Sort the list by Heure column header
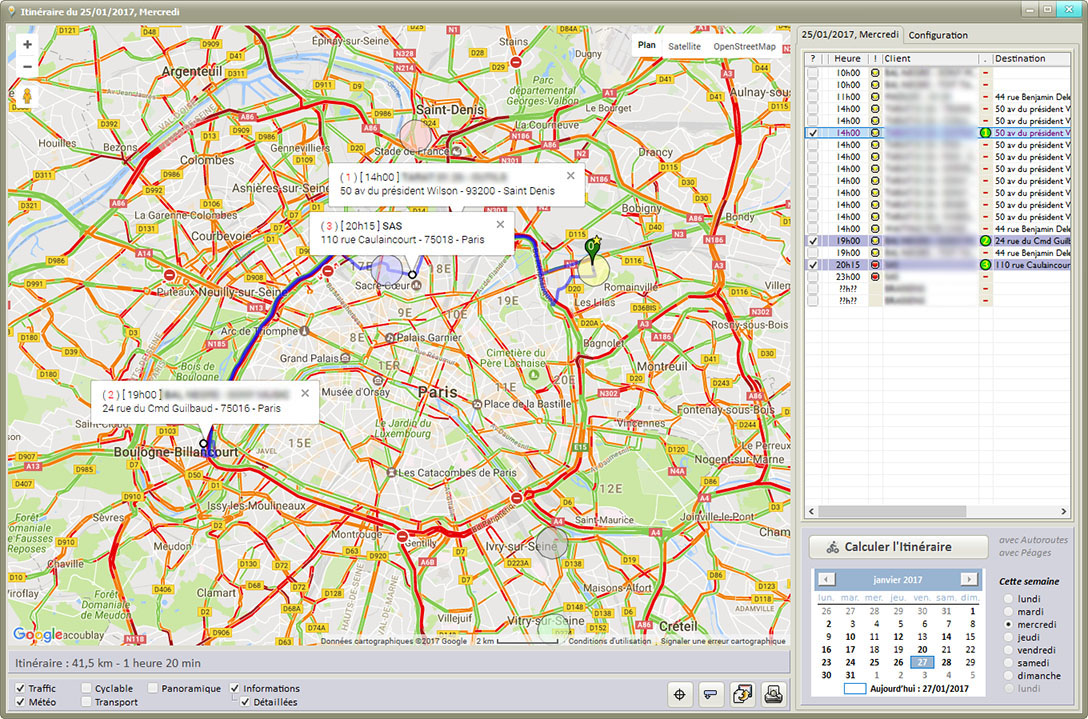This screenshot has width=1088, height=719. point(847,59)
